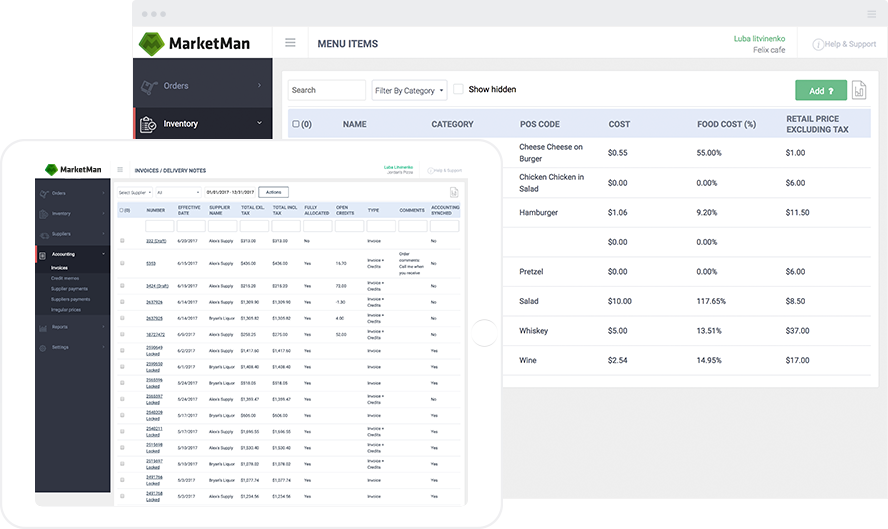Image resolution: width=888 pixels, height=529 pixels.
Task: Open Irregular prices submenu item on tablet
Action: coord(66,310)
